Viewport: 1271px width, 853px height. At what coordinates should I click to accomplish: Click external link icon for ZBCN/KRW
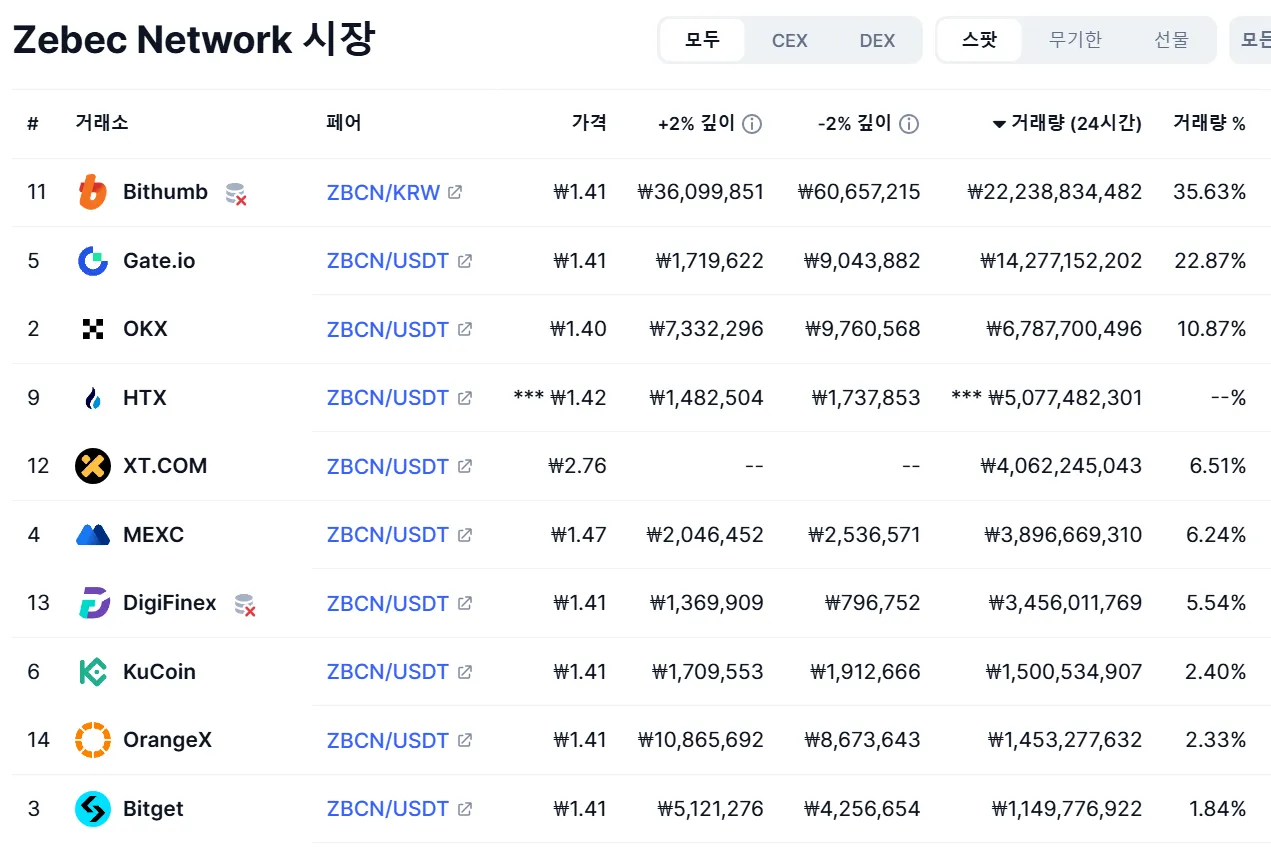point(455,192)
